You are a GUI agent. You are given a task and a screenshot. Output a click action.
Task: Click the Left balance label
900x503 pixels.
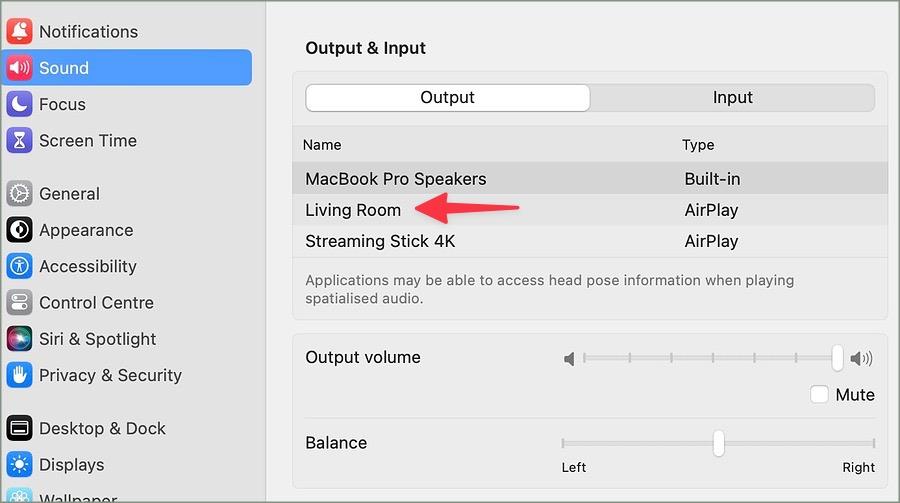click(574, 467)
